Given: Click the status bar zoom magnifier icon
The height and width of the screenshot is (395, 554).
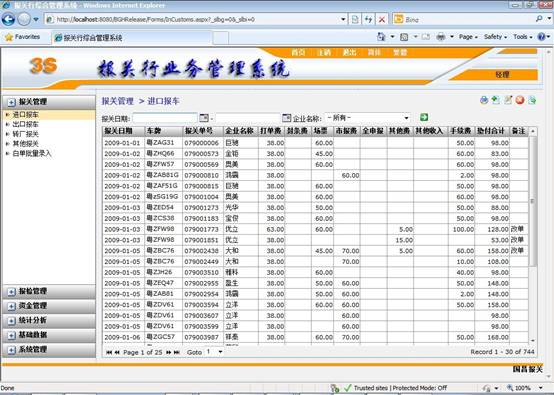Looking at the screenshot, I should (510, 388).
